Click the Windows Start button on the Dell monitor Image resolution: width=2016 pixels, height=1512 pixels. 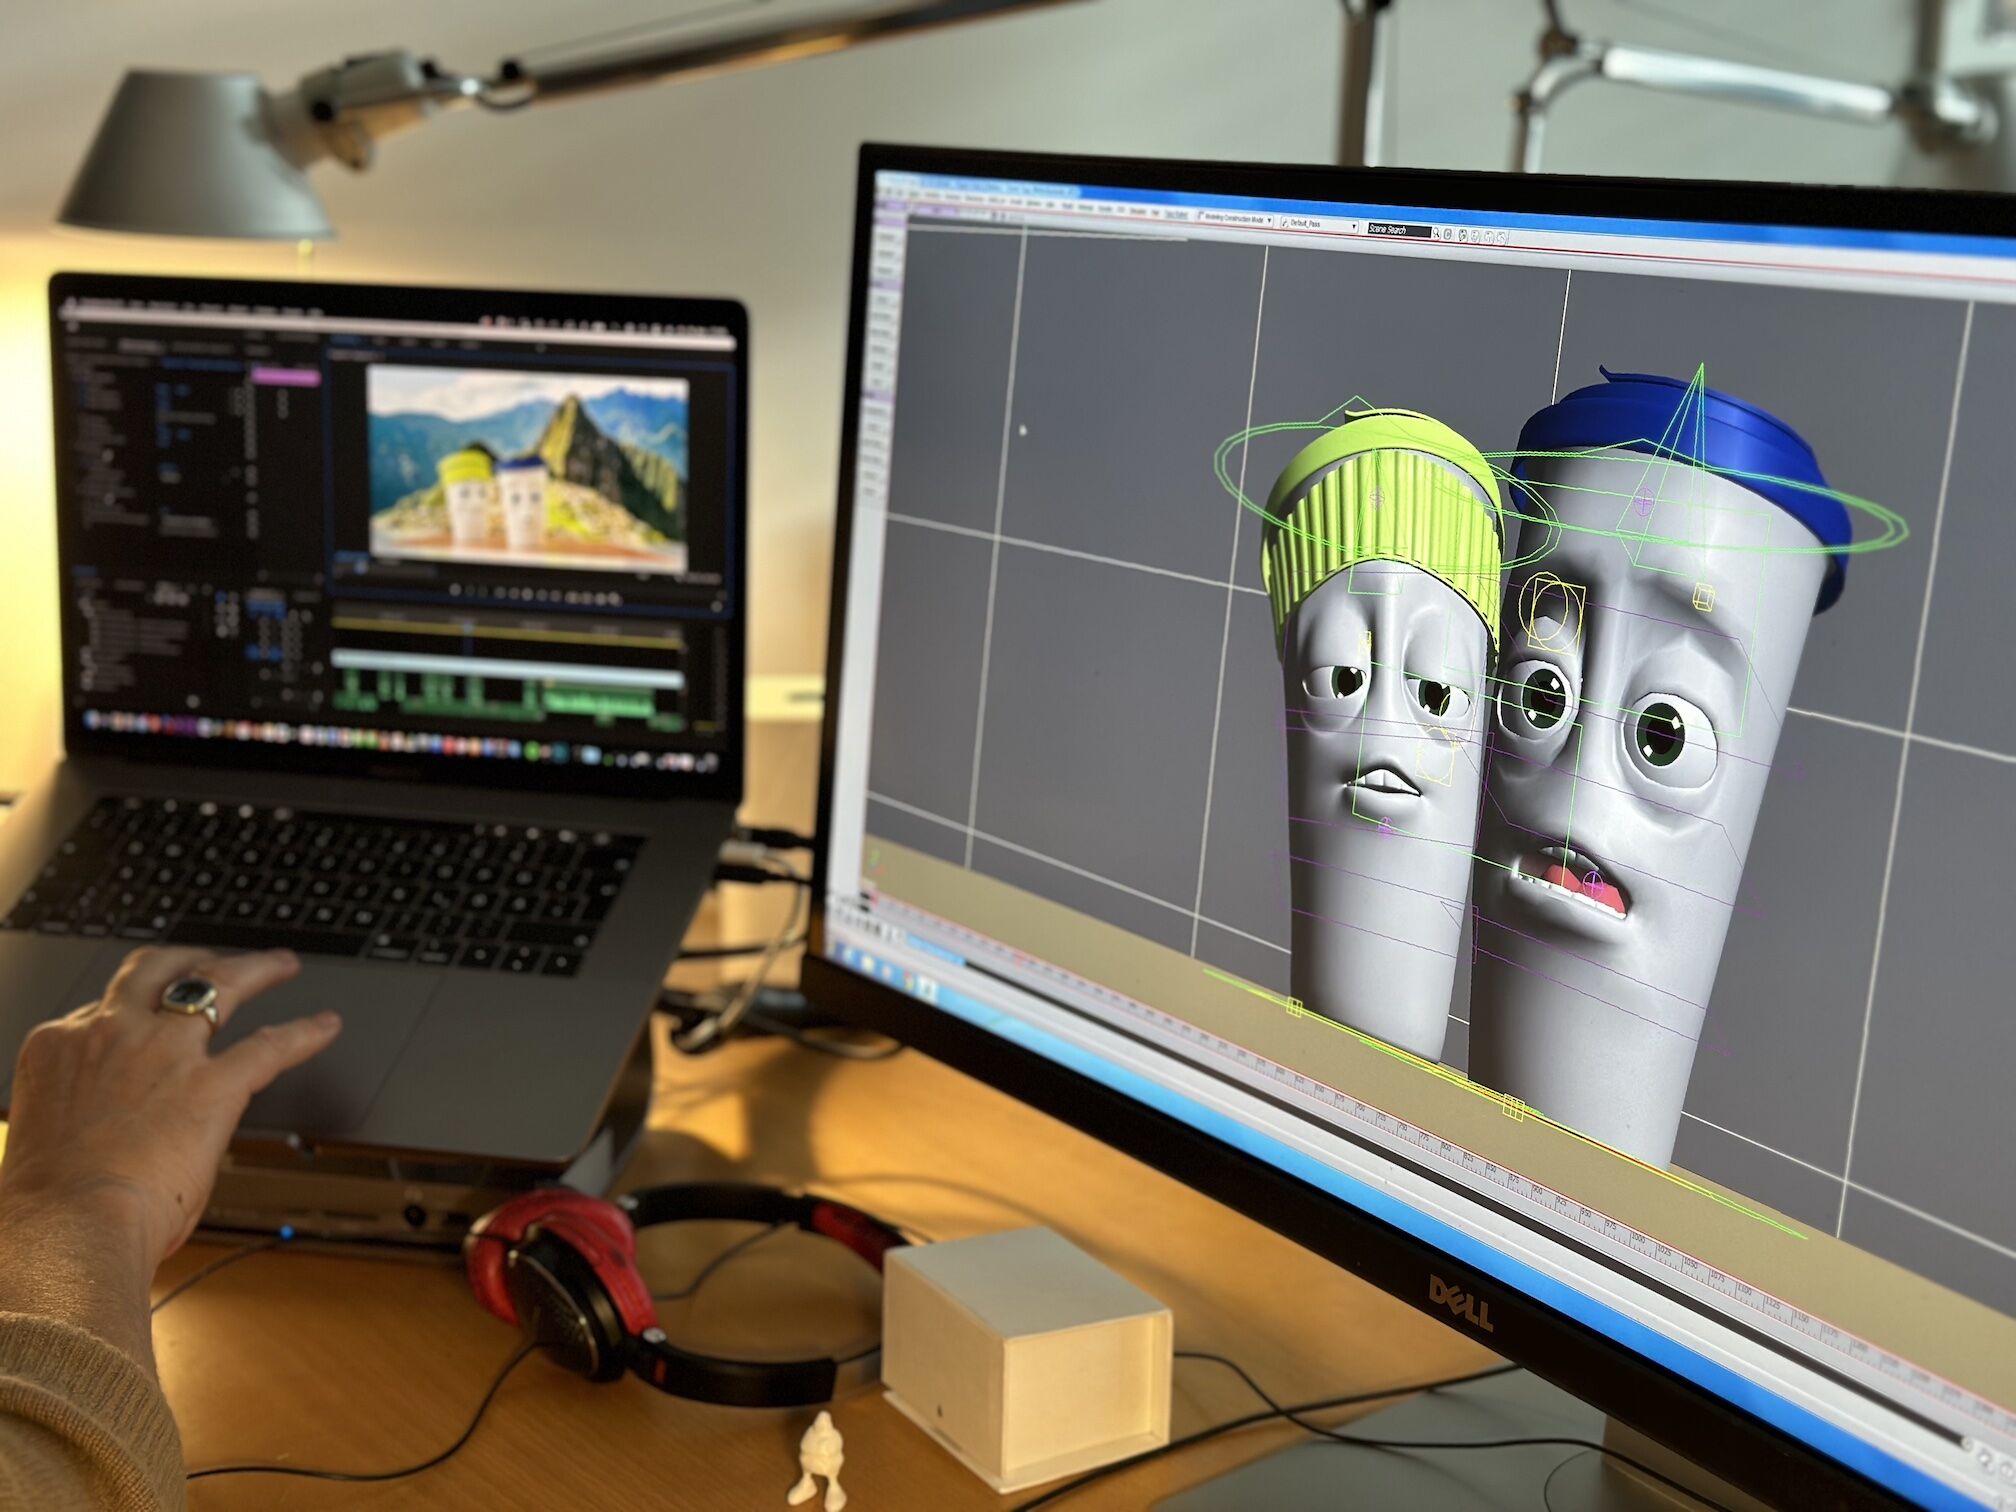[848, 953]
